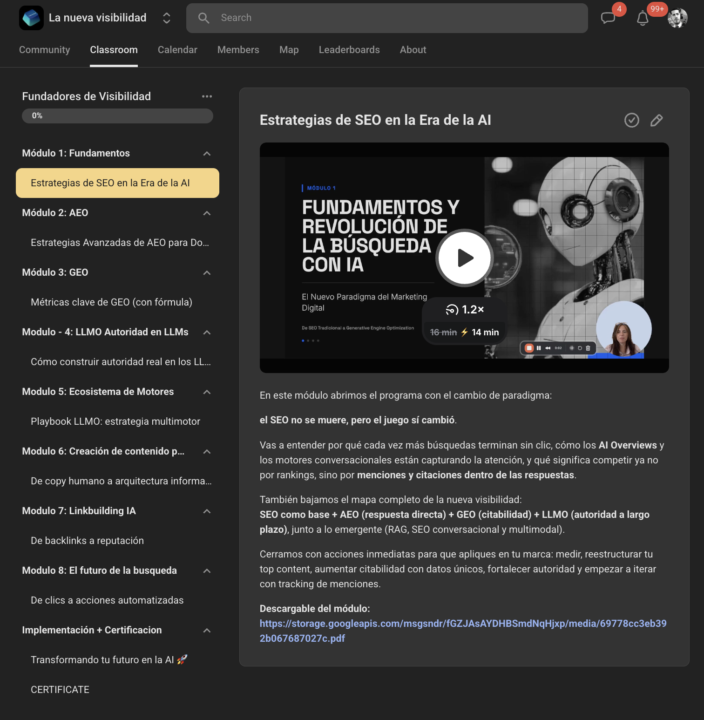Image resolution: width=704 pixels, height=720 pixels.
Task: Click the trash icon in video toolbar
Action: 588,348
